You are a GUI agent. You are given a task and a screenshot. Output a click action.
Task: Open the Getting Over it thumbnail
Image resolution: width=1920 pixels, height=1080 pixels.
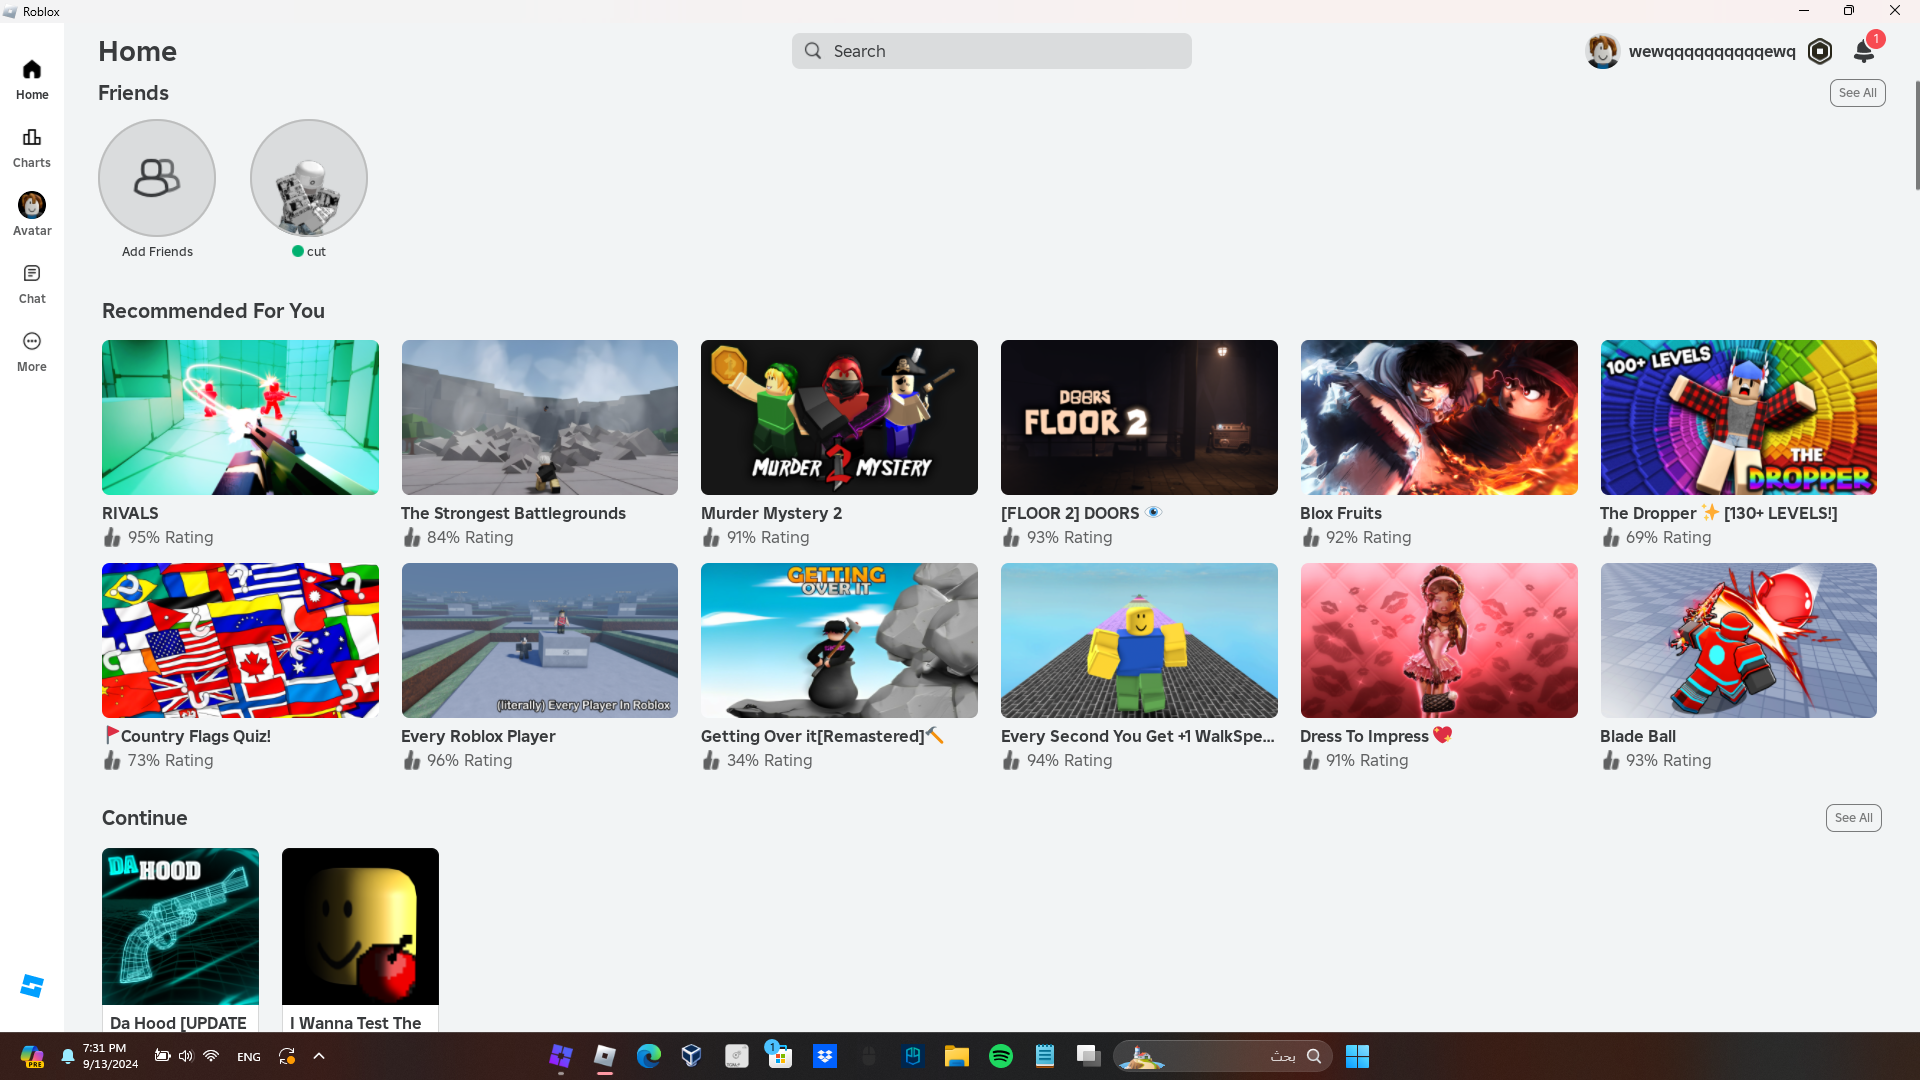pyautogui.click(x=839, y=640)
